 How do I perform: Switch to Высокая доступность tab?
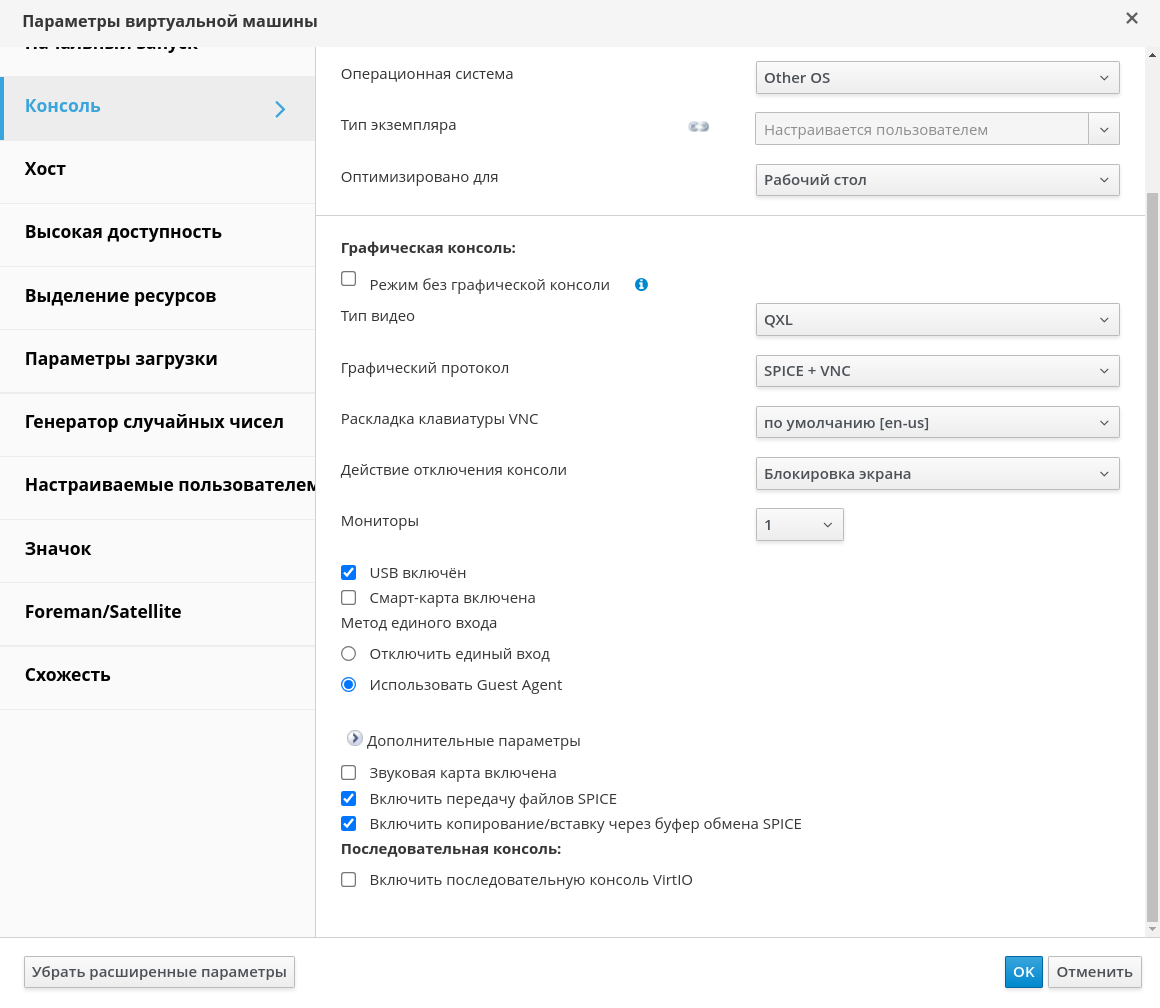[123, 232]
